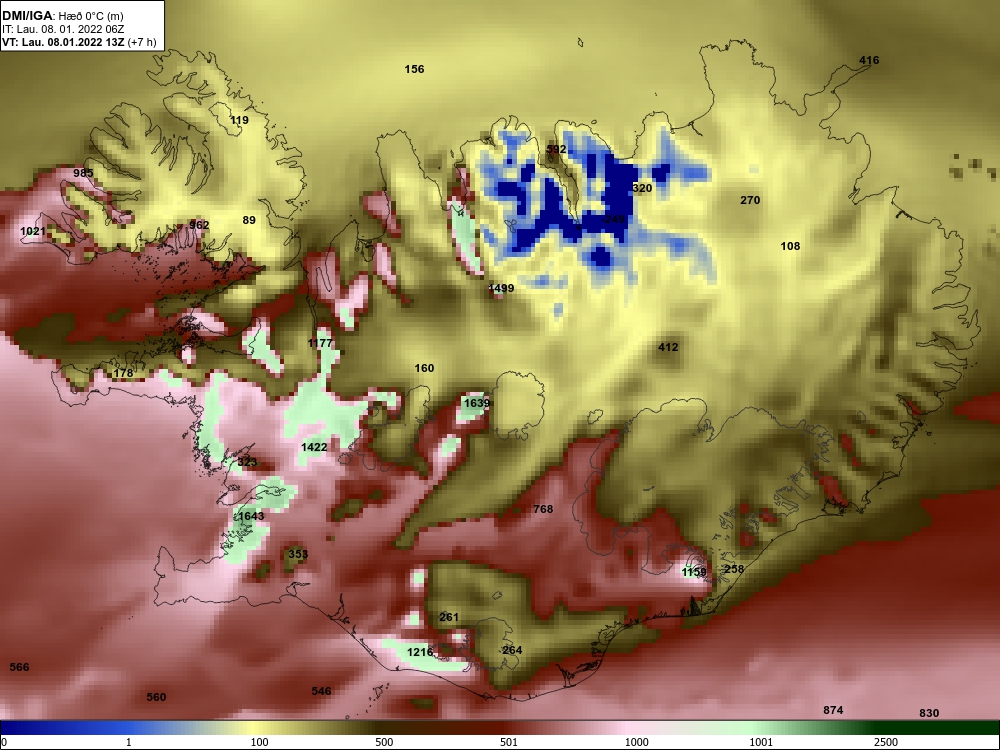Select the 874 value in the southeast ocean
The height and width of the screenshot is (750, 1000).
click(834, 710)
